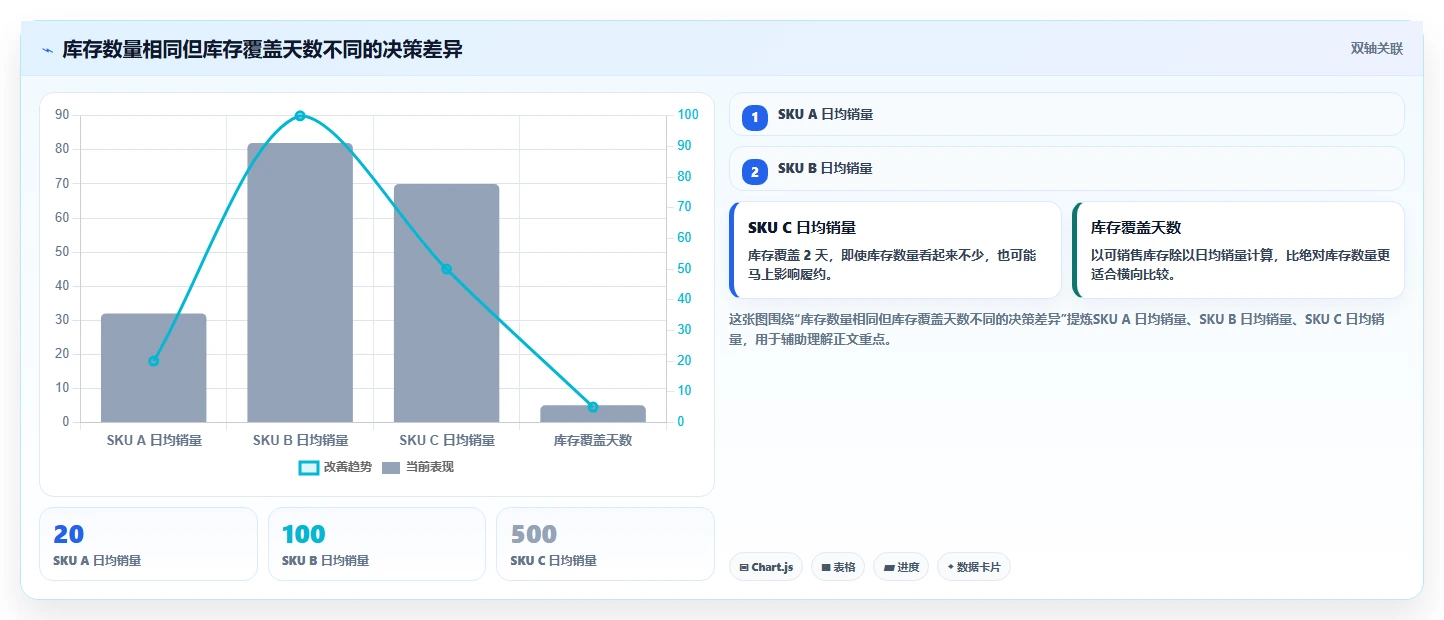Click the stat card showing 500
Viewport: 1444px width, 620px height.
tap(605, 544)
